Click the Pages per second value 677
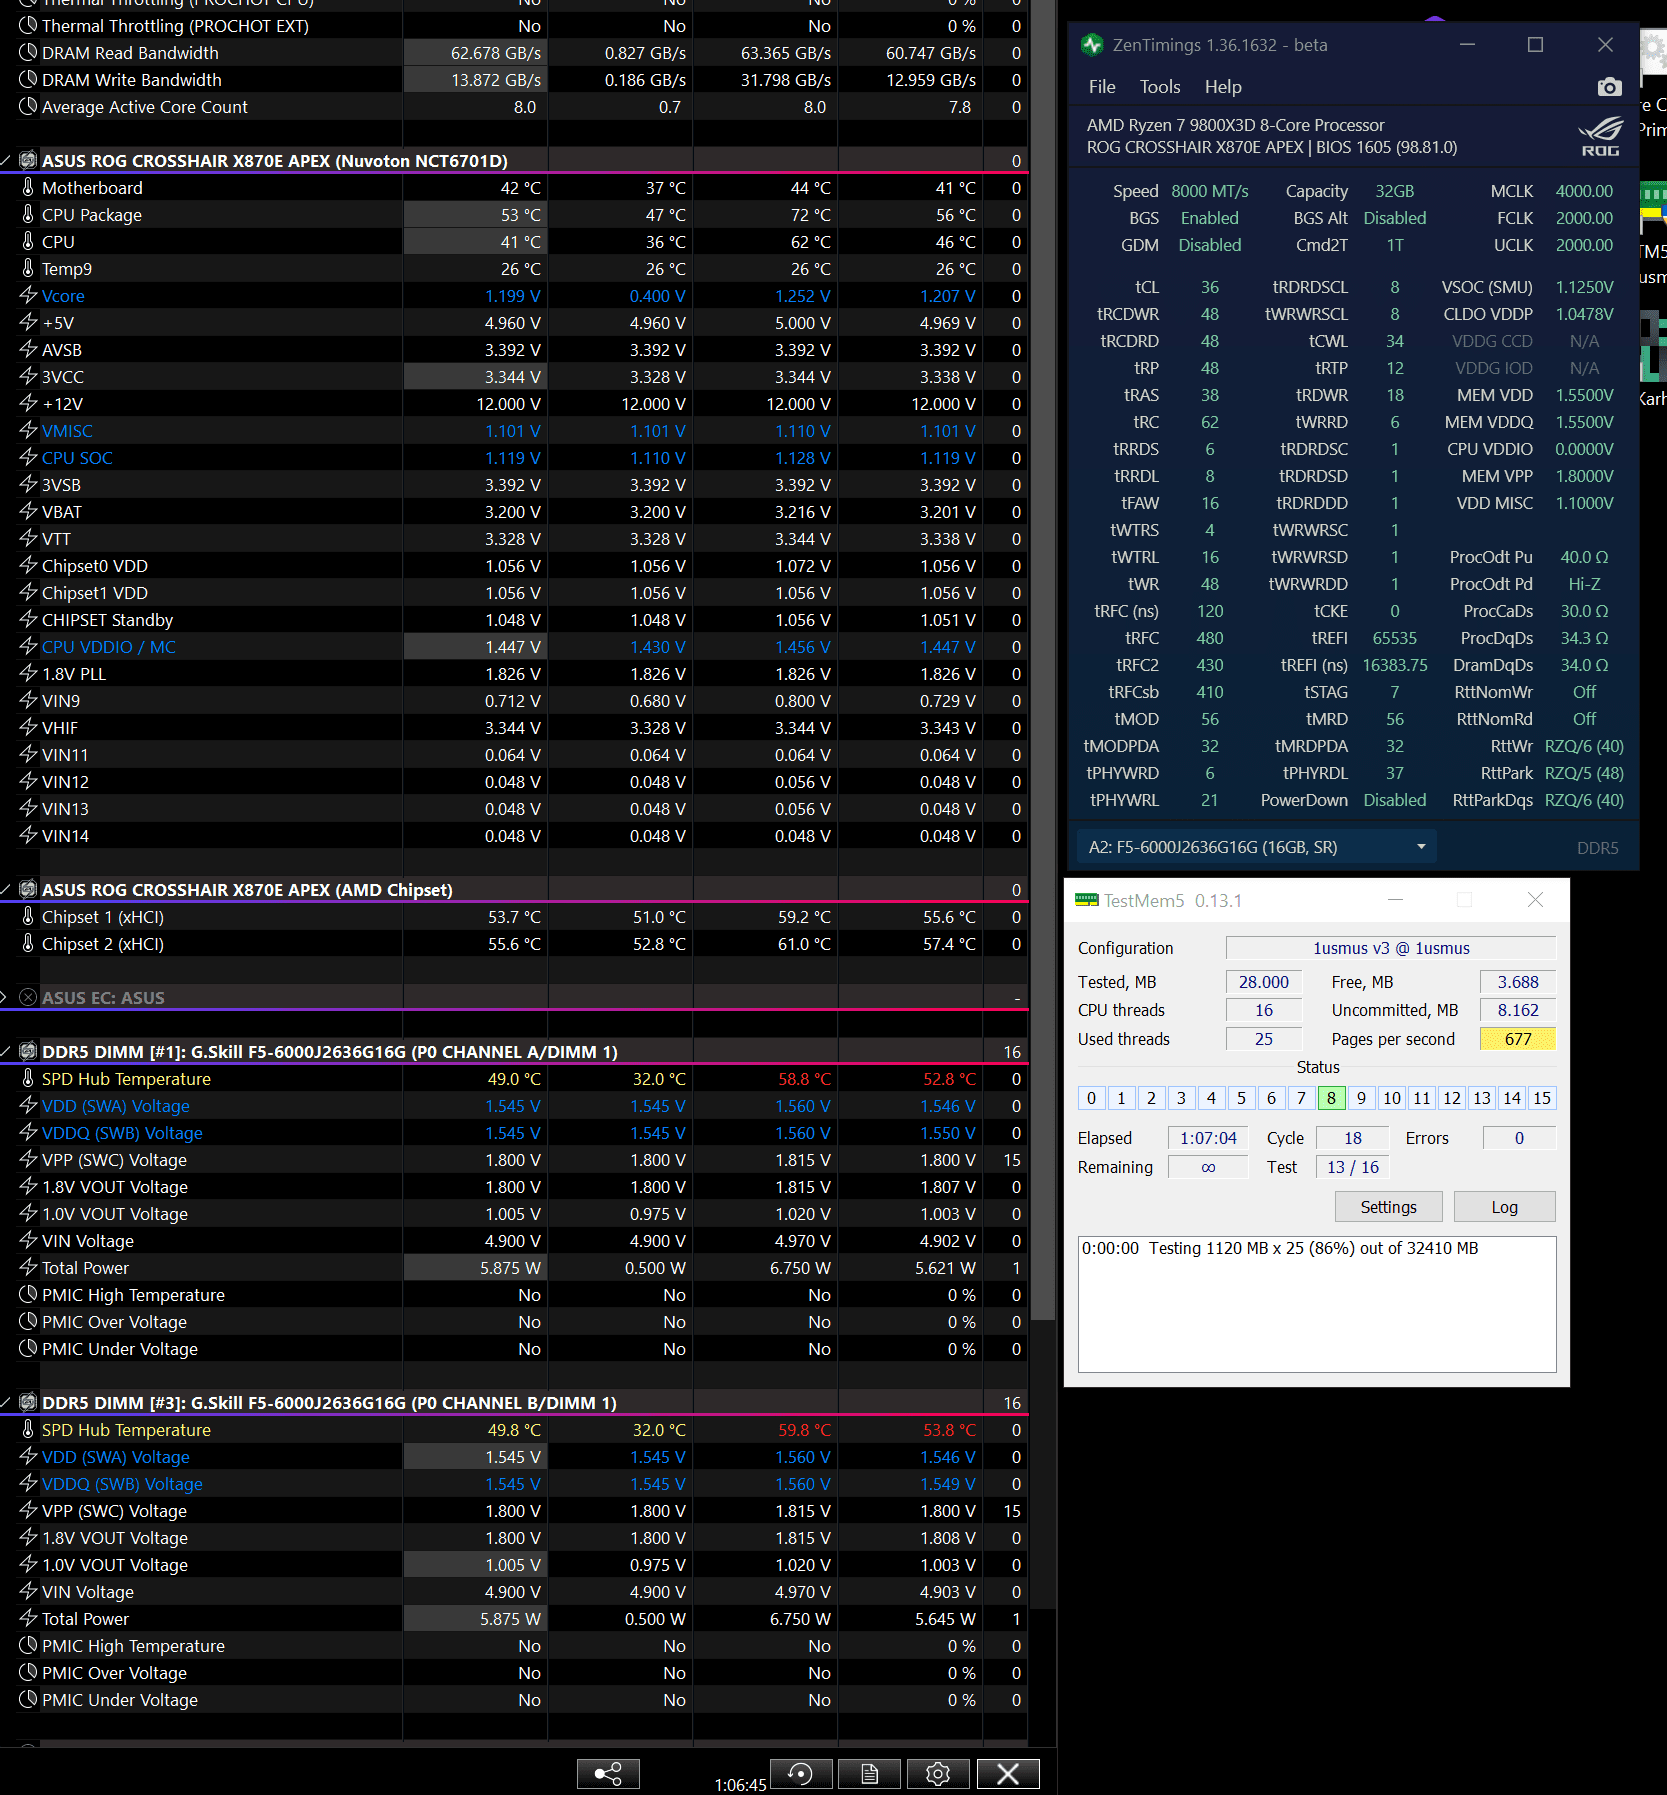Image resolution: width=1667 pixels, height=1795 pixels. [1518, 1039]
